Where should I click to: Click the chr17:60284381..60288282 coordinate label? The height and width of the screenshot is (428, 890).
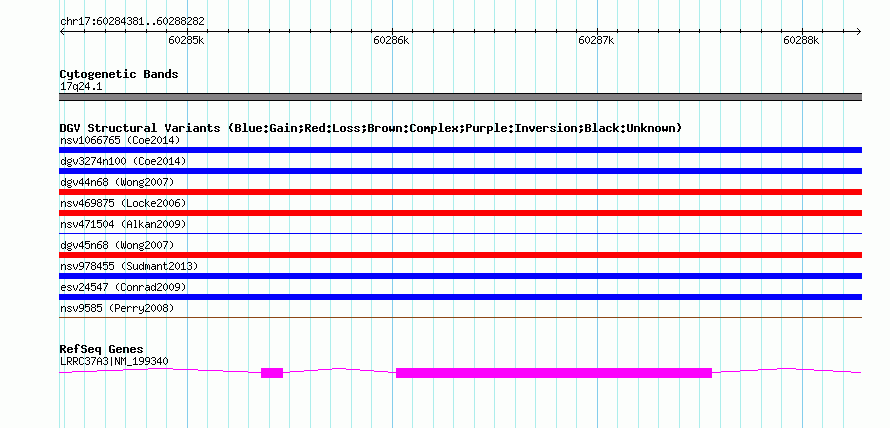tap(132, 22)
